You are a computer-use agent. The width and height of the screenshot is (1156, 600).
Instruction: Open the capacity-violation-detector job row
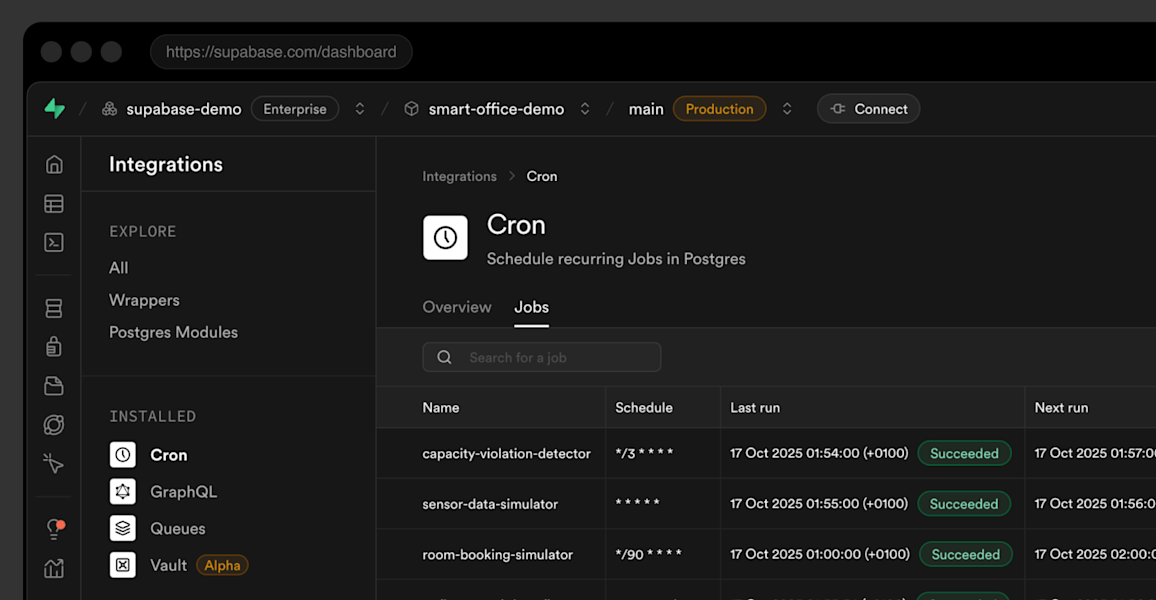point(506,454)
